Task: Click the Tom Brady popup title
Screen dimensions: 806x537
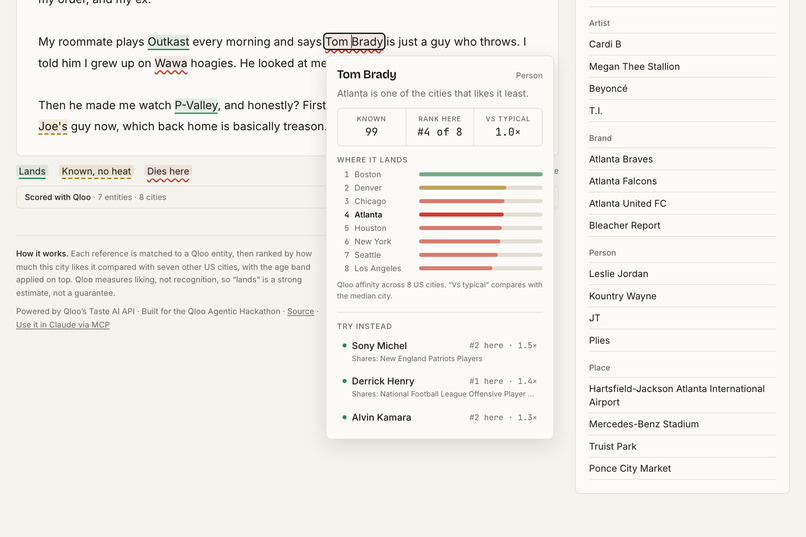Action: (x=367, y=75)
